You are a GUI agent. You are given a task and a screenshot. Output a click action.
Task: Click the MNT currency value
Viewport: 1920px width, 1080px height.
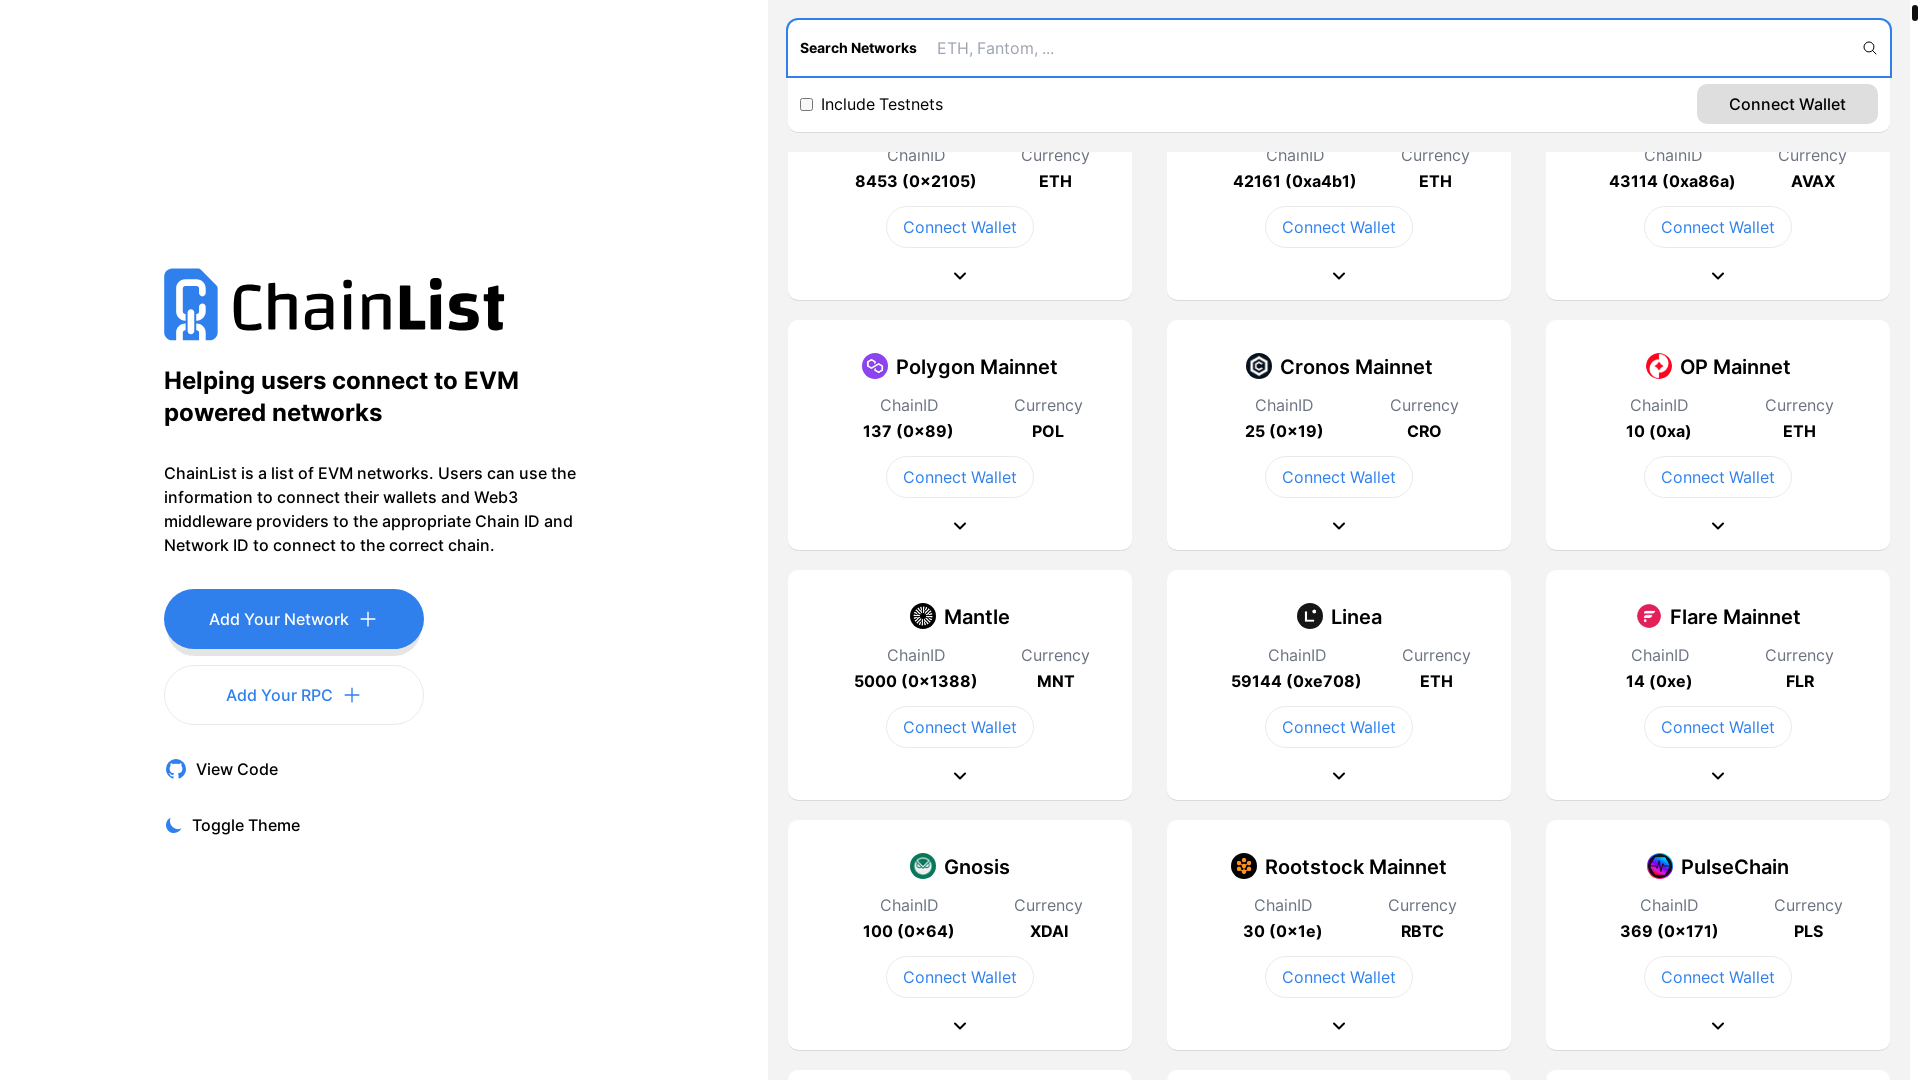[x=1055, y=681]
